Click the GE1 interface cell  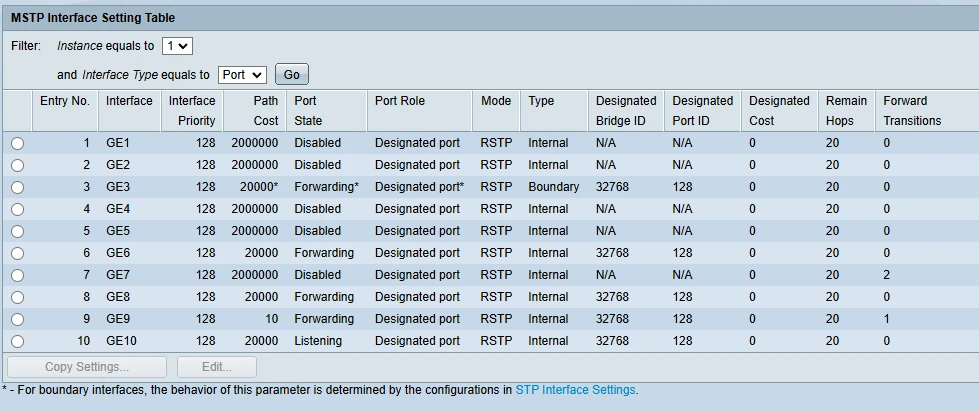pyautogui.click(x=118, y=143)
